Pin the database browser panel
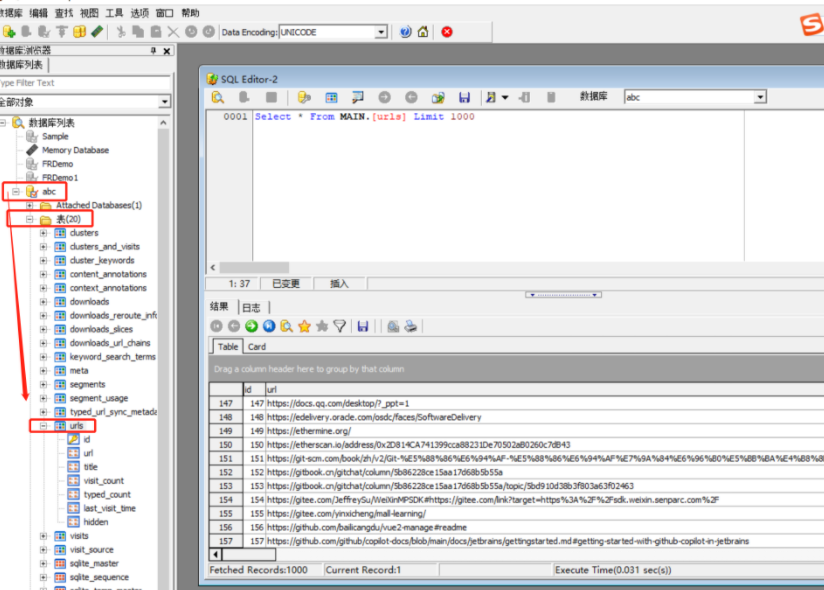The width and height of the screenshot is (824, 590). (153, 50)
